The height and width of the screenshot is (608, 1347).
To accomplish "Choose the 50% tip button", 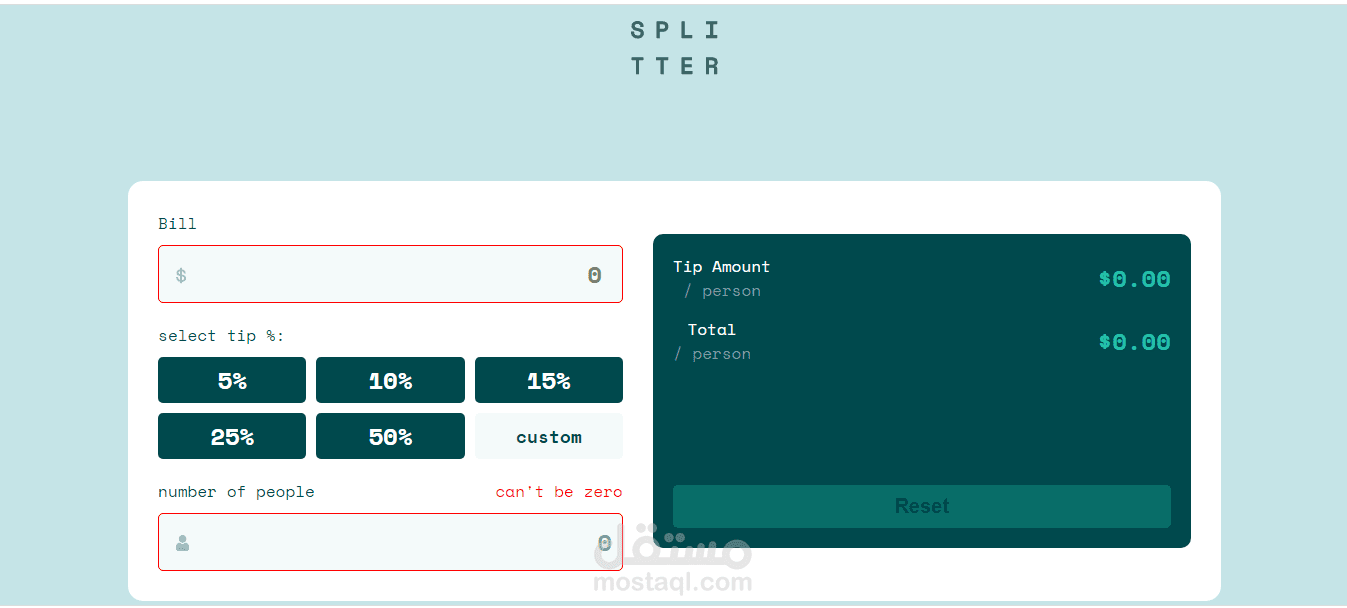I will (x=390, y=436).
